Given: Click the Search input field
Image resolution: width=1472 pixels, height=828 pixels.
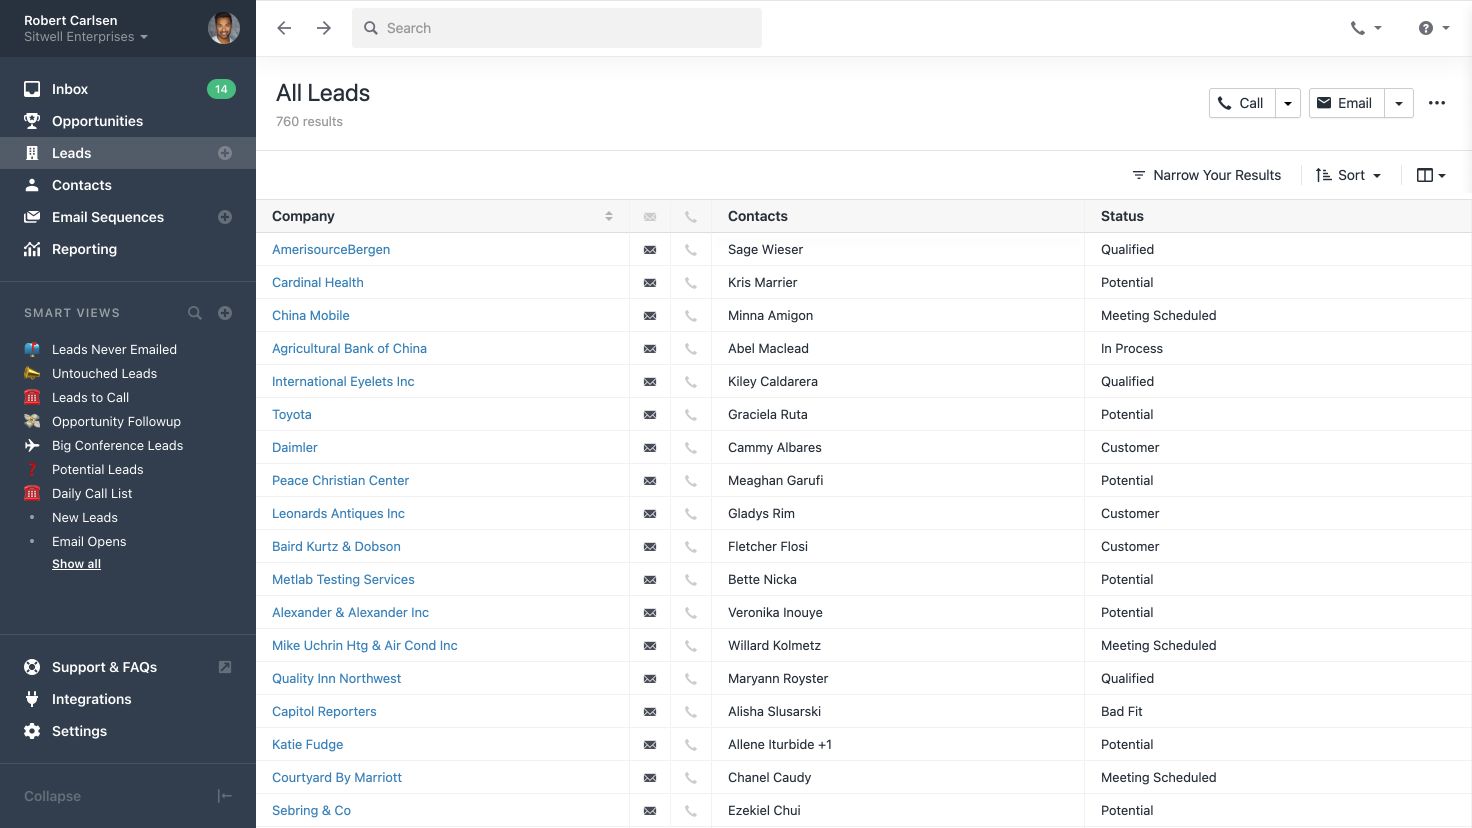Looking at the screenshot, I should 556,28.
